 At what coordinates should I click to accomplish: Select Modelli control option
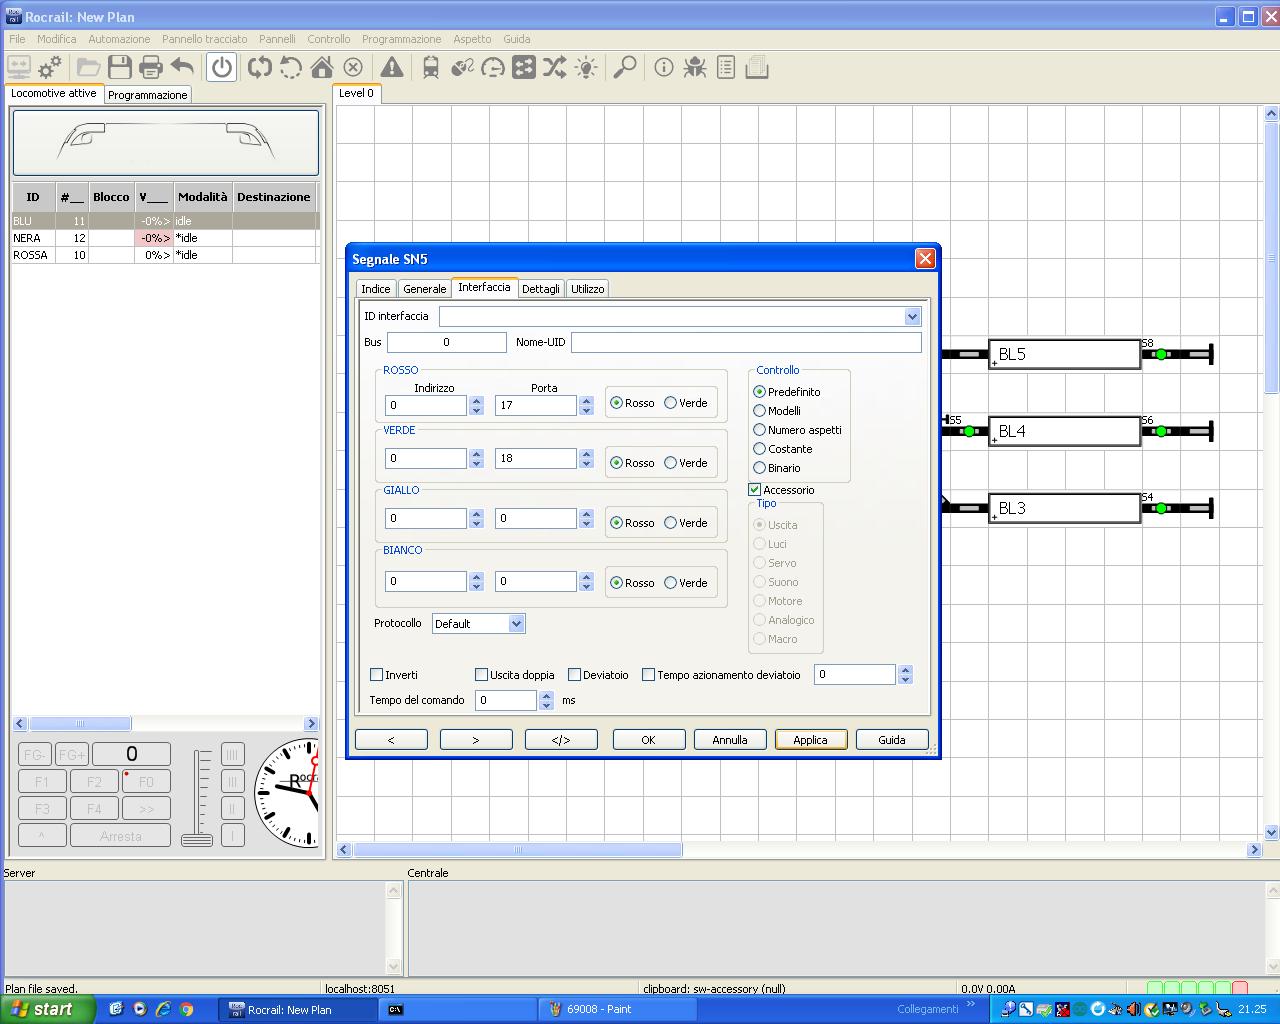(760, 411)
